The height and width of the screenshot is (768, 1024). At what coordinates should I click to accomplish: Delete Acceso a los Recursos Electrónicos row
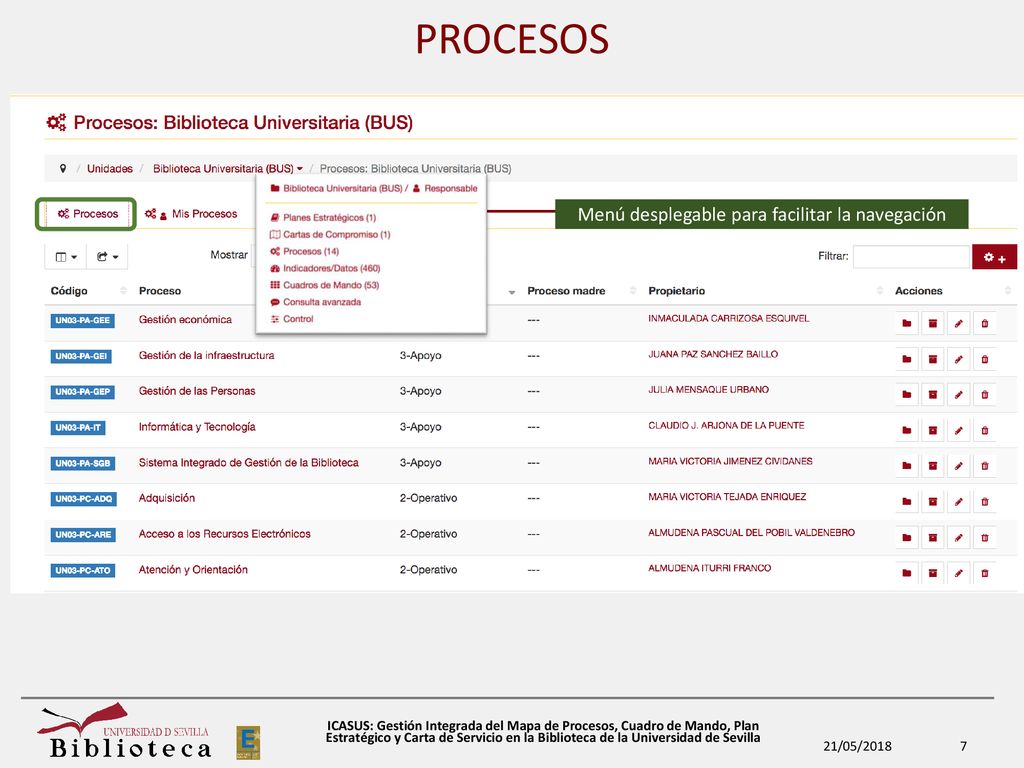985,537
